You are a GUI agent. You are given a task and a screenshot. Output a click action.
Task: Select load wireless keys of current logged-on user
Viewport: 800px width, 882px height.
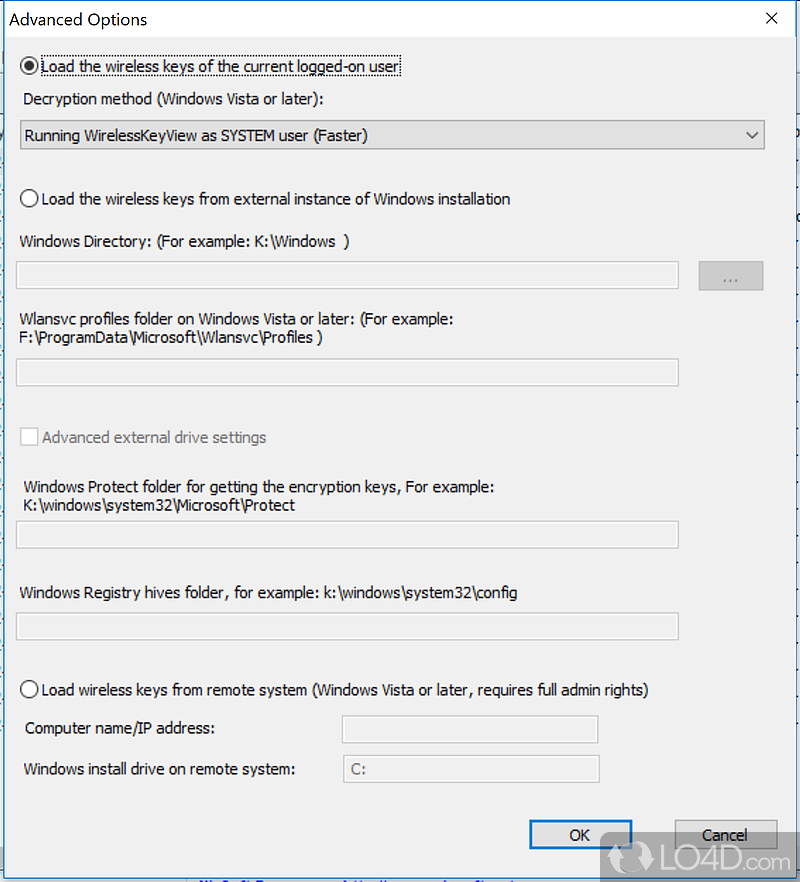pyautogui.click(x=30, y=67)
